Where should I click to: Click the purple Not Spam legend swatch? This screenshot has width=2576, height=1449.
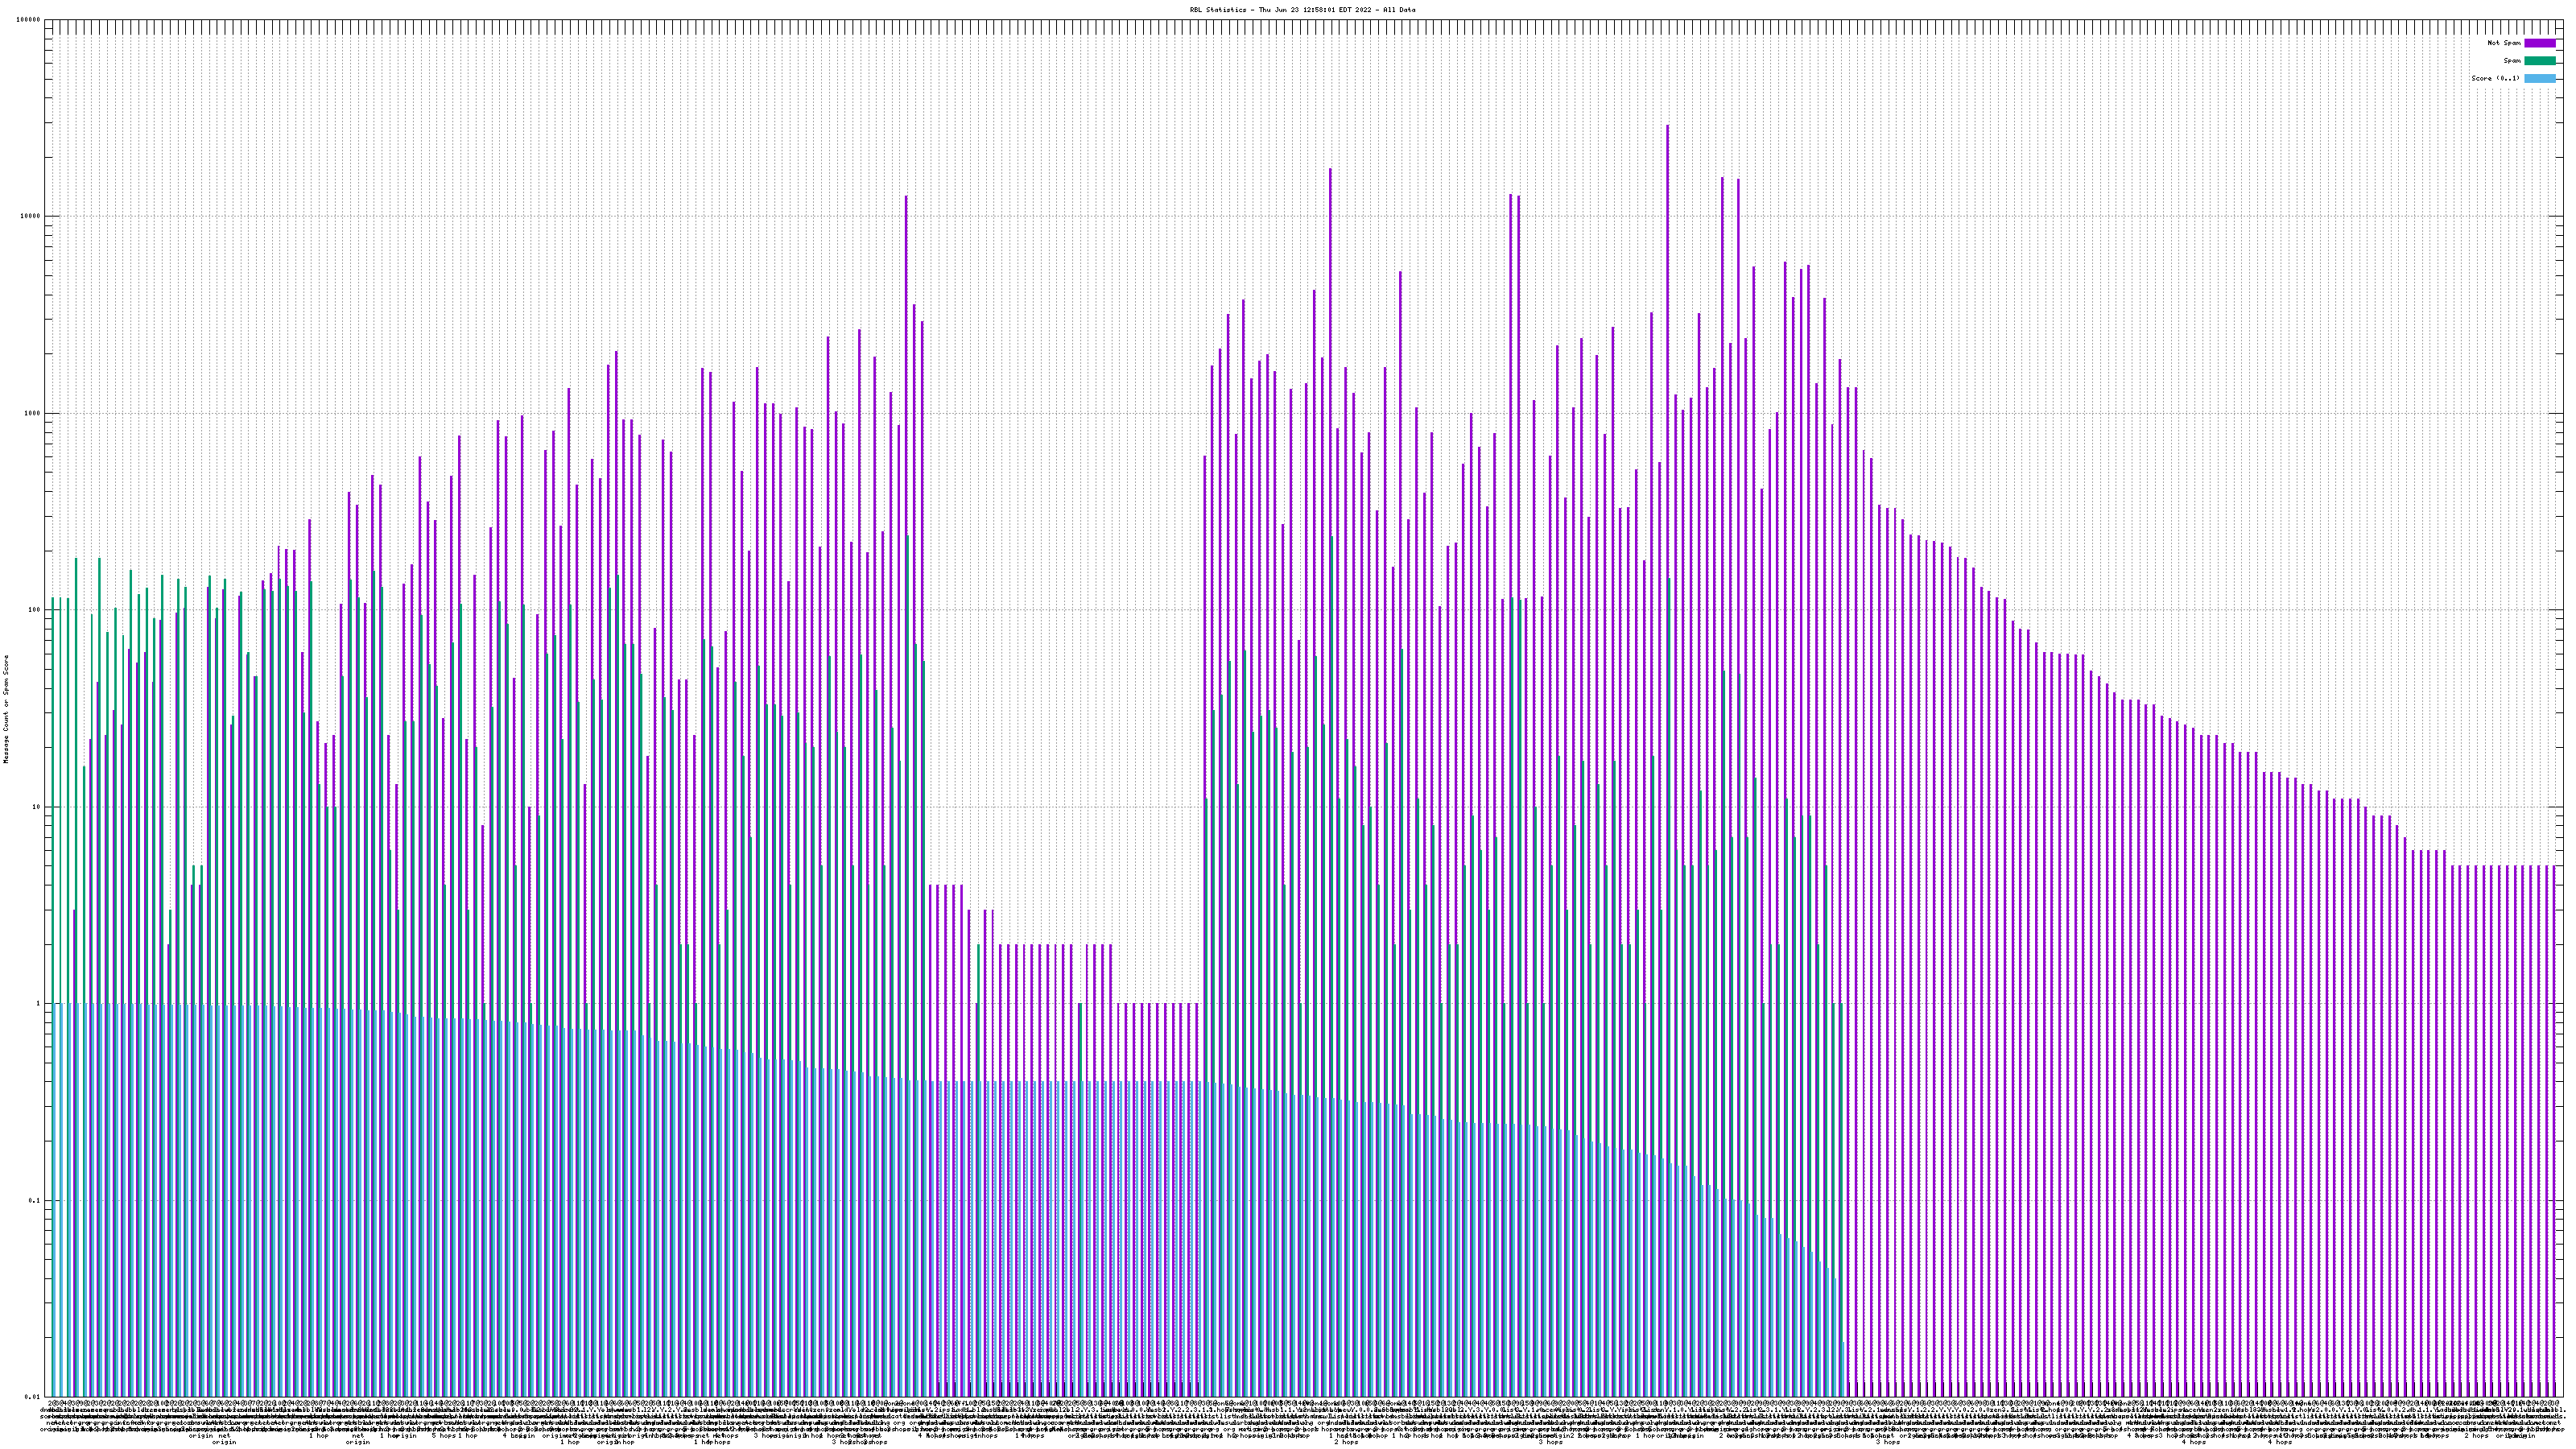coord(2539,43)
